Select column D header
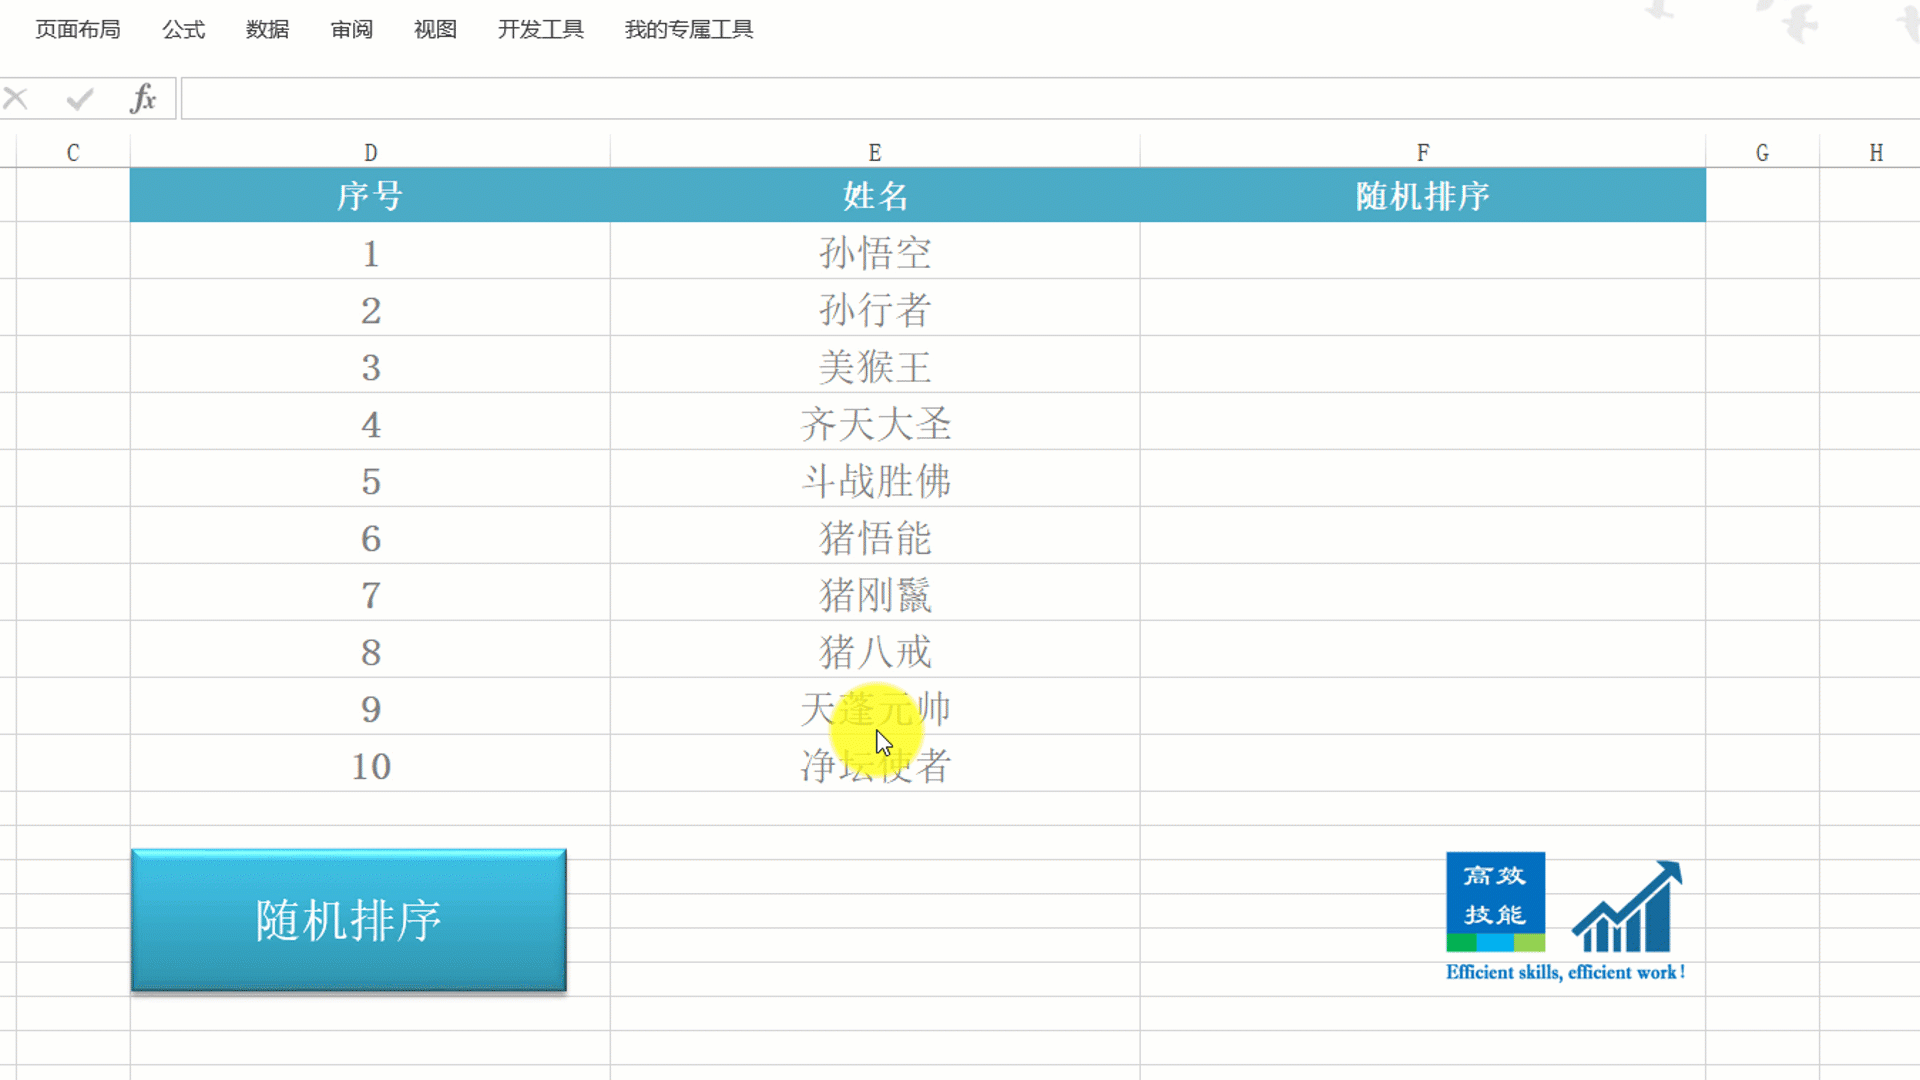 pyautogui.click(x=370, y=153)
